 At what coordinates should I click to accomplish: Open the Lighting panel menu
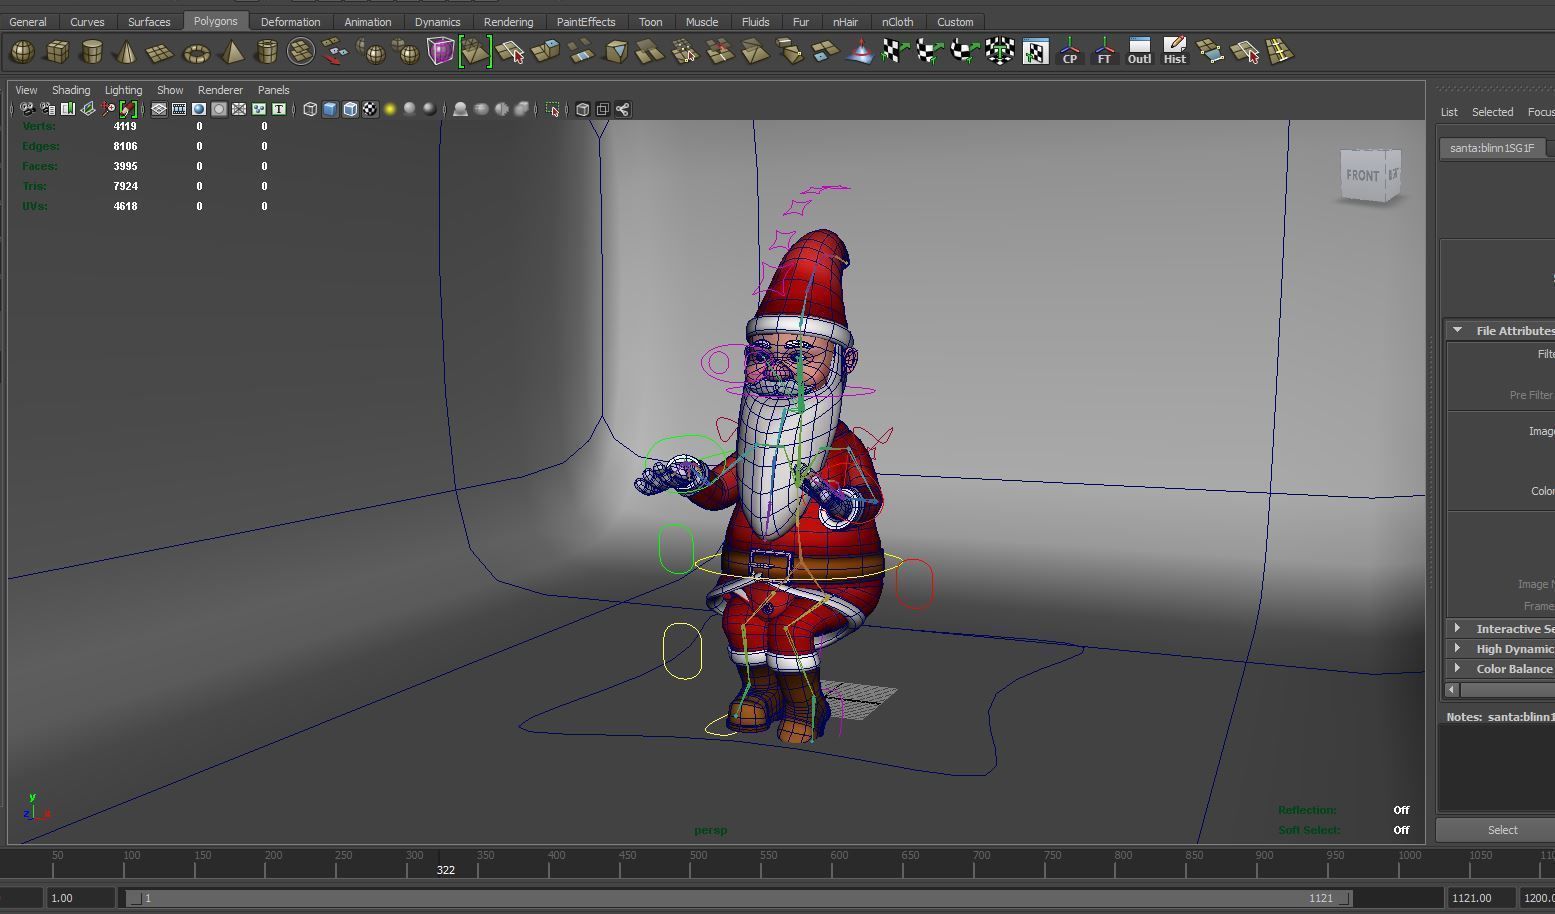click(x=123, y=90)
